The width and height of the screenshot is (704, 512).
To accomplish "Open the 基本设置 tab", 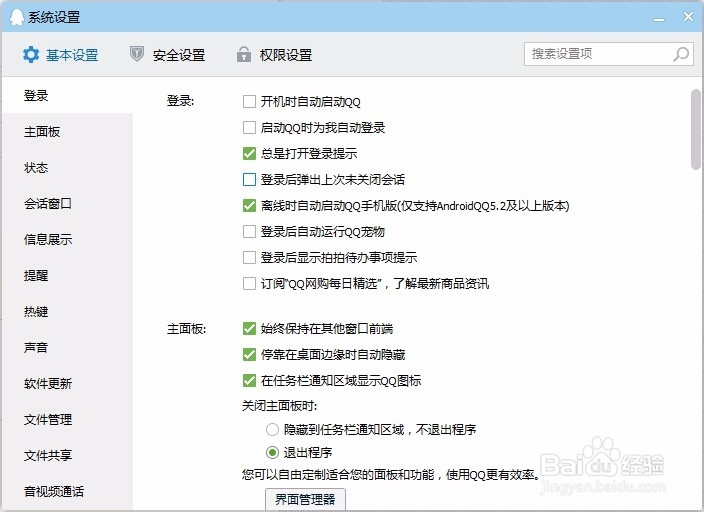I will [x=61, y=55].
